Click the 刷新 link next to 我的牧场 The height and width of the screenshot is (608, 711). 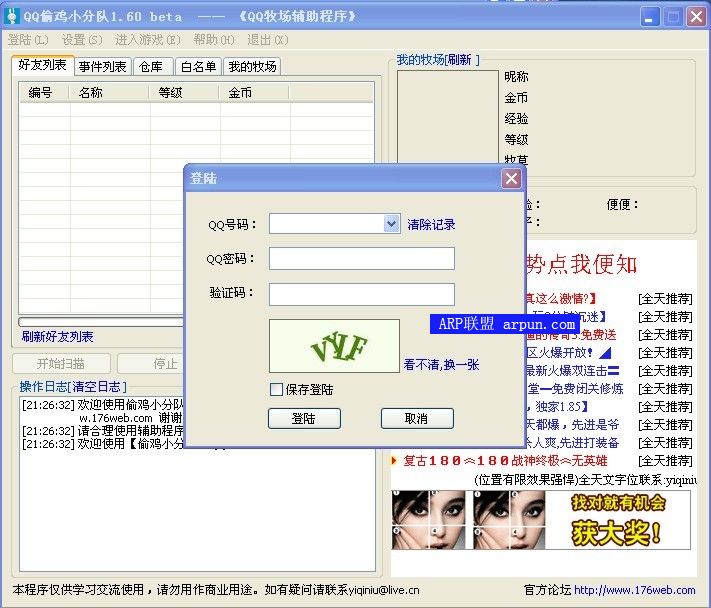click(459, 59)
